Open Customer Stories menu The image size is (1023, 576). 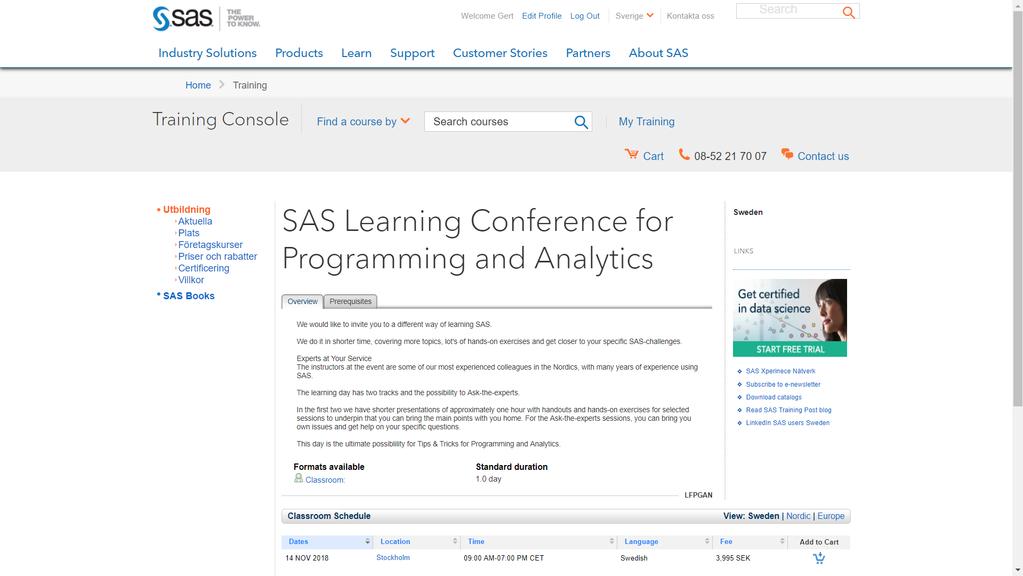[x=500, y=53]
